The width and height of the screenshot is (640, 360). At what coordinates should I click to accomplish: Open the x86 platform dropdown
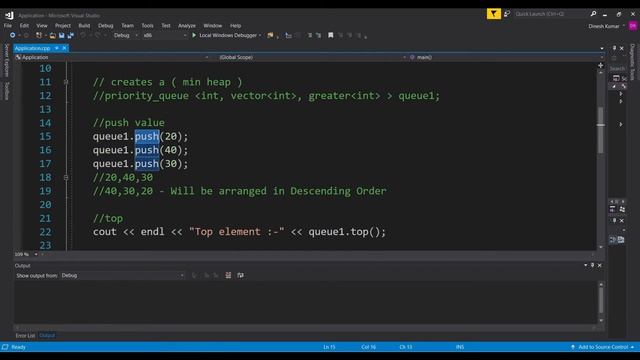(164, 36)
